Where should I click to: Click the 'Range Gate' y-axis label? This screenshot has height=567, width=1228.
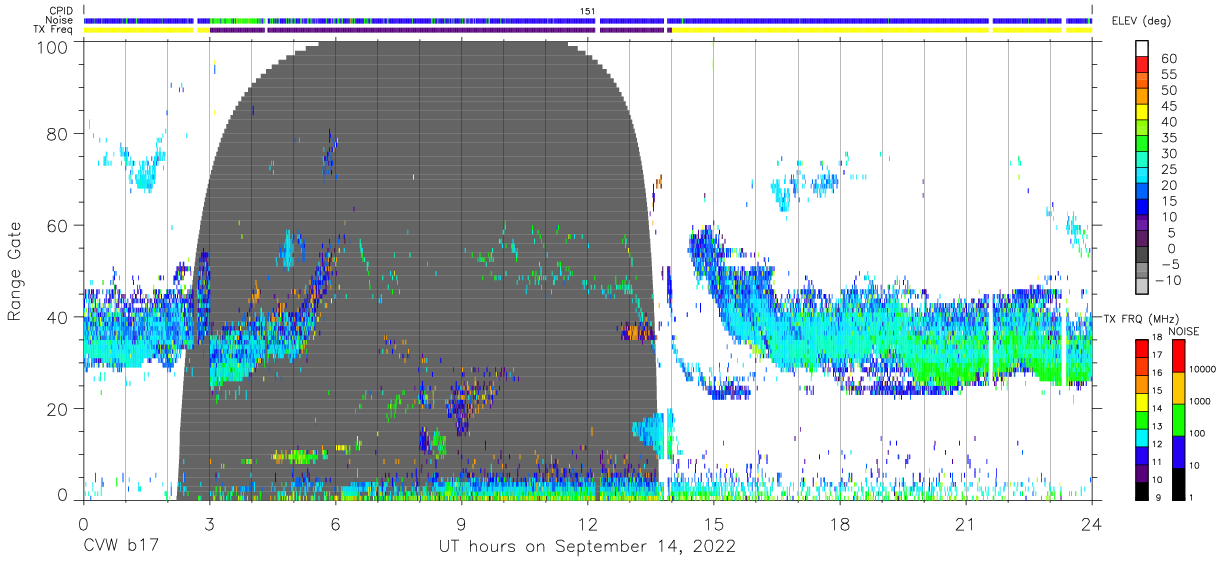[x=15, y=272]
